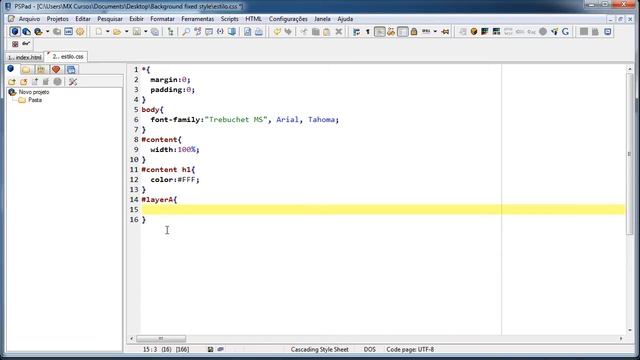Click the new file toolbar icon

[99, 31]
